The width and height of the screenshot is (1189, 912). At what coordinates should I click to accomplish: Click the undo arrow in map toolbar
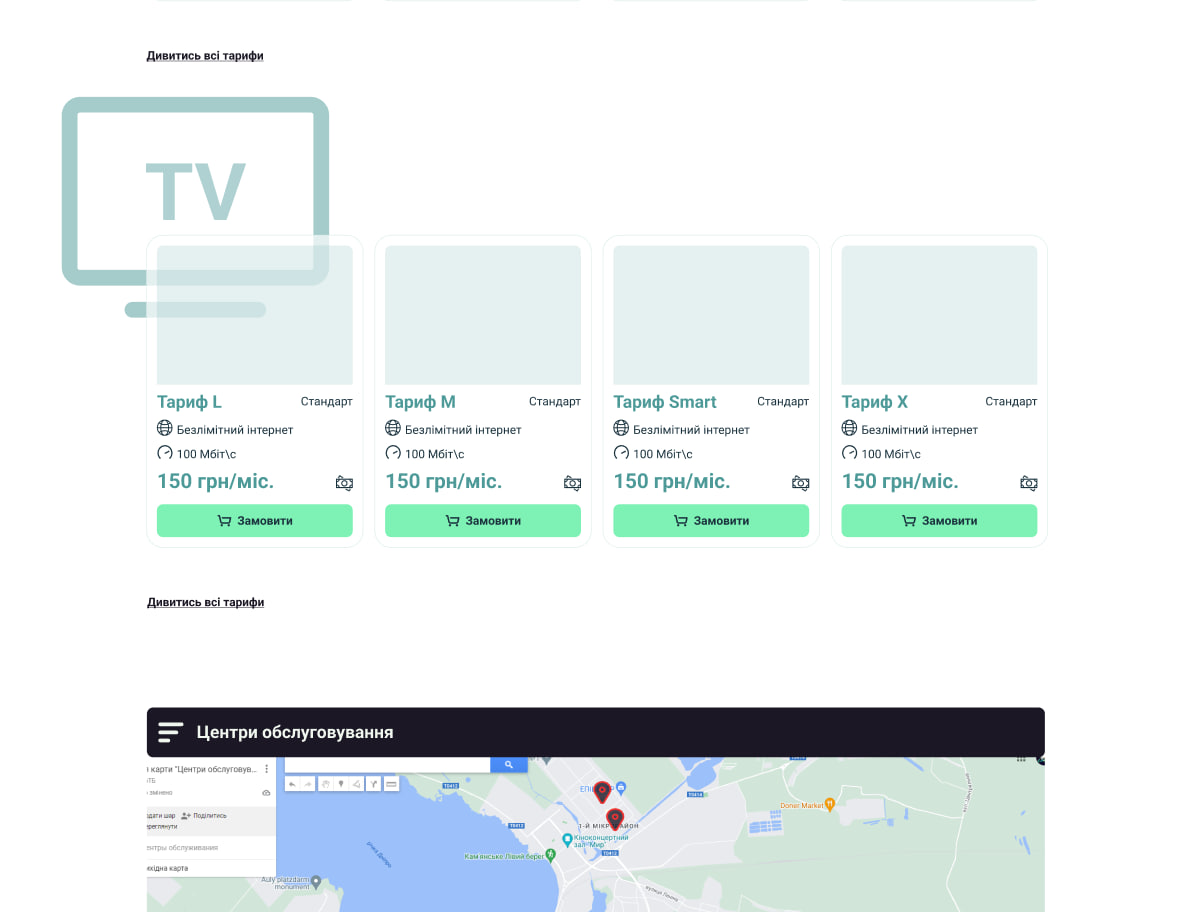pos(293,784)
